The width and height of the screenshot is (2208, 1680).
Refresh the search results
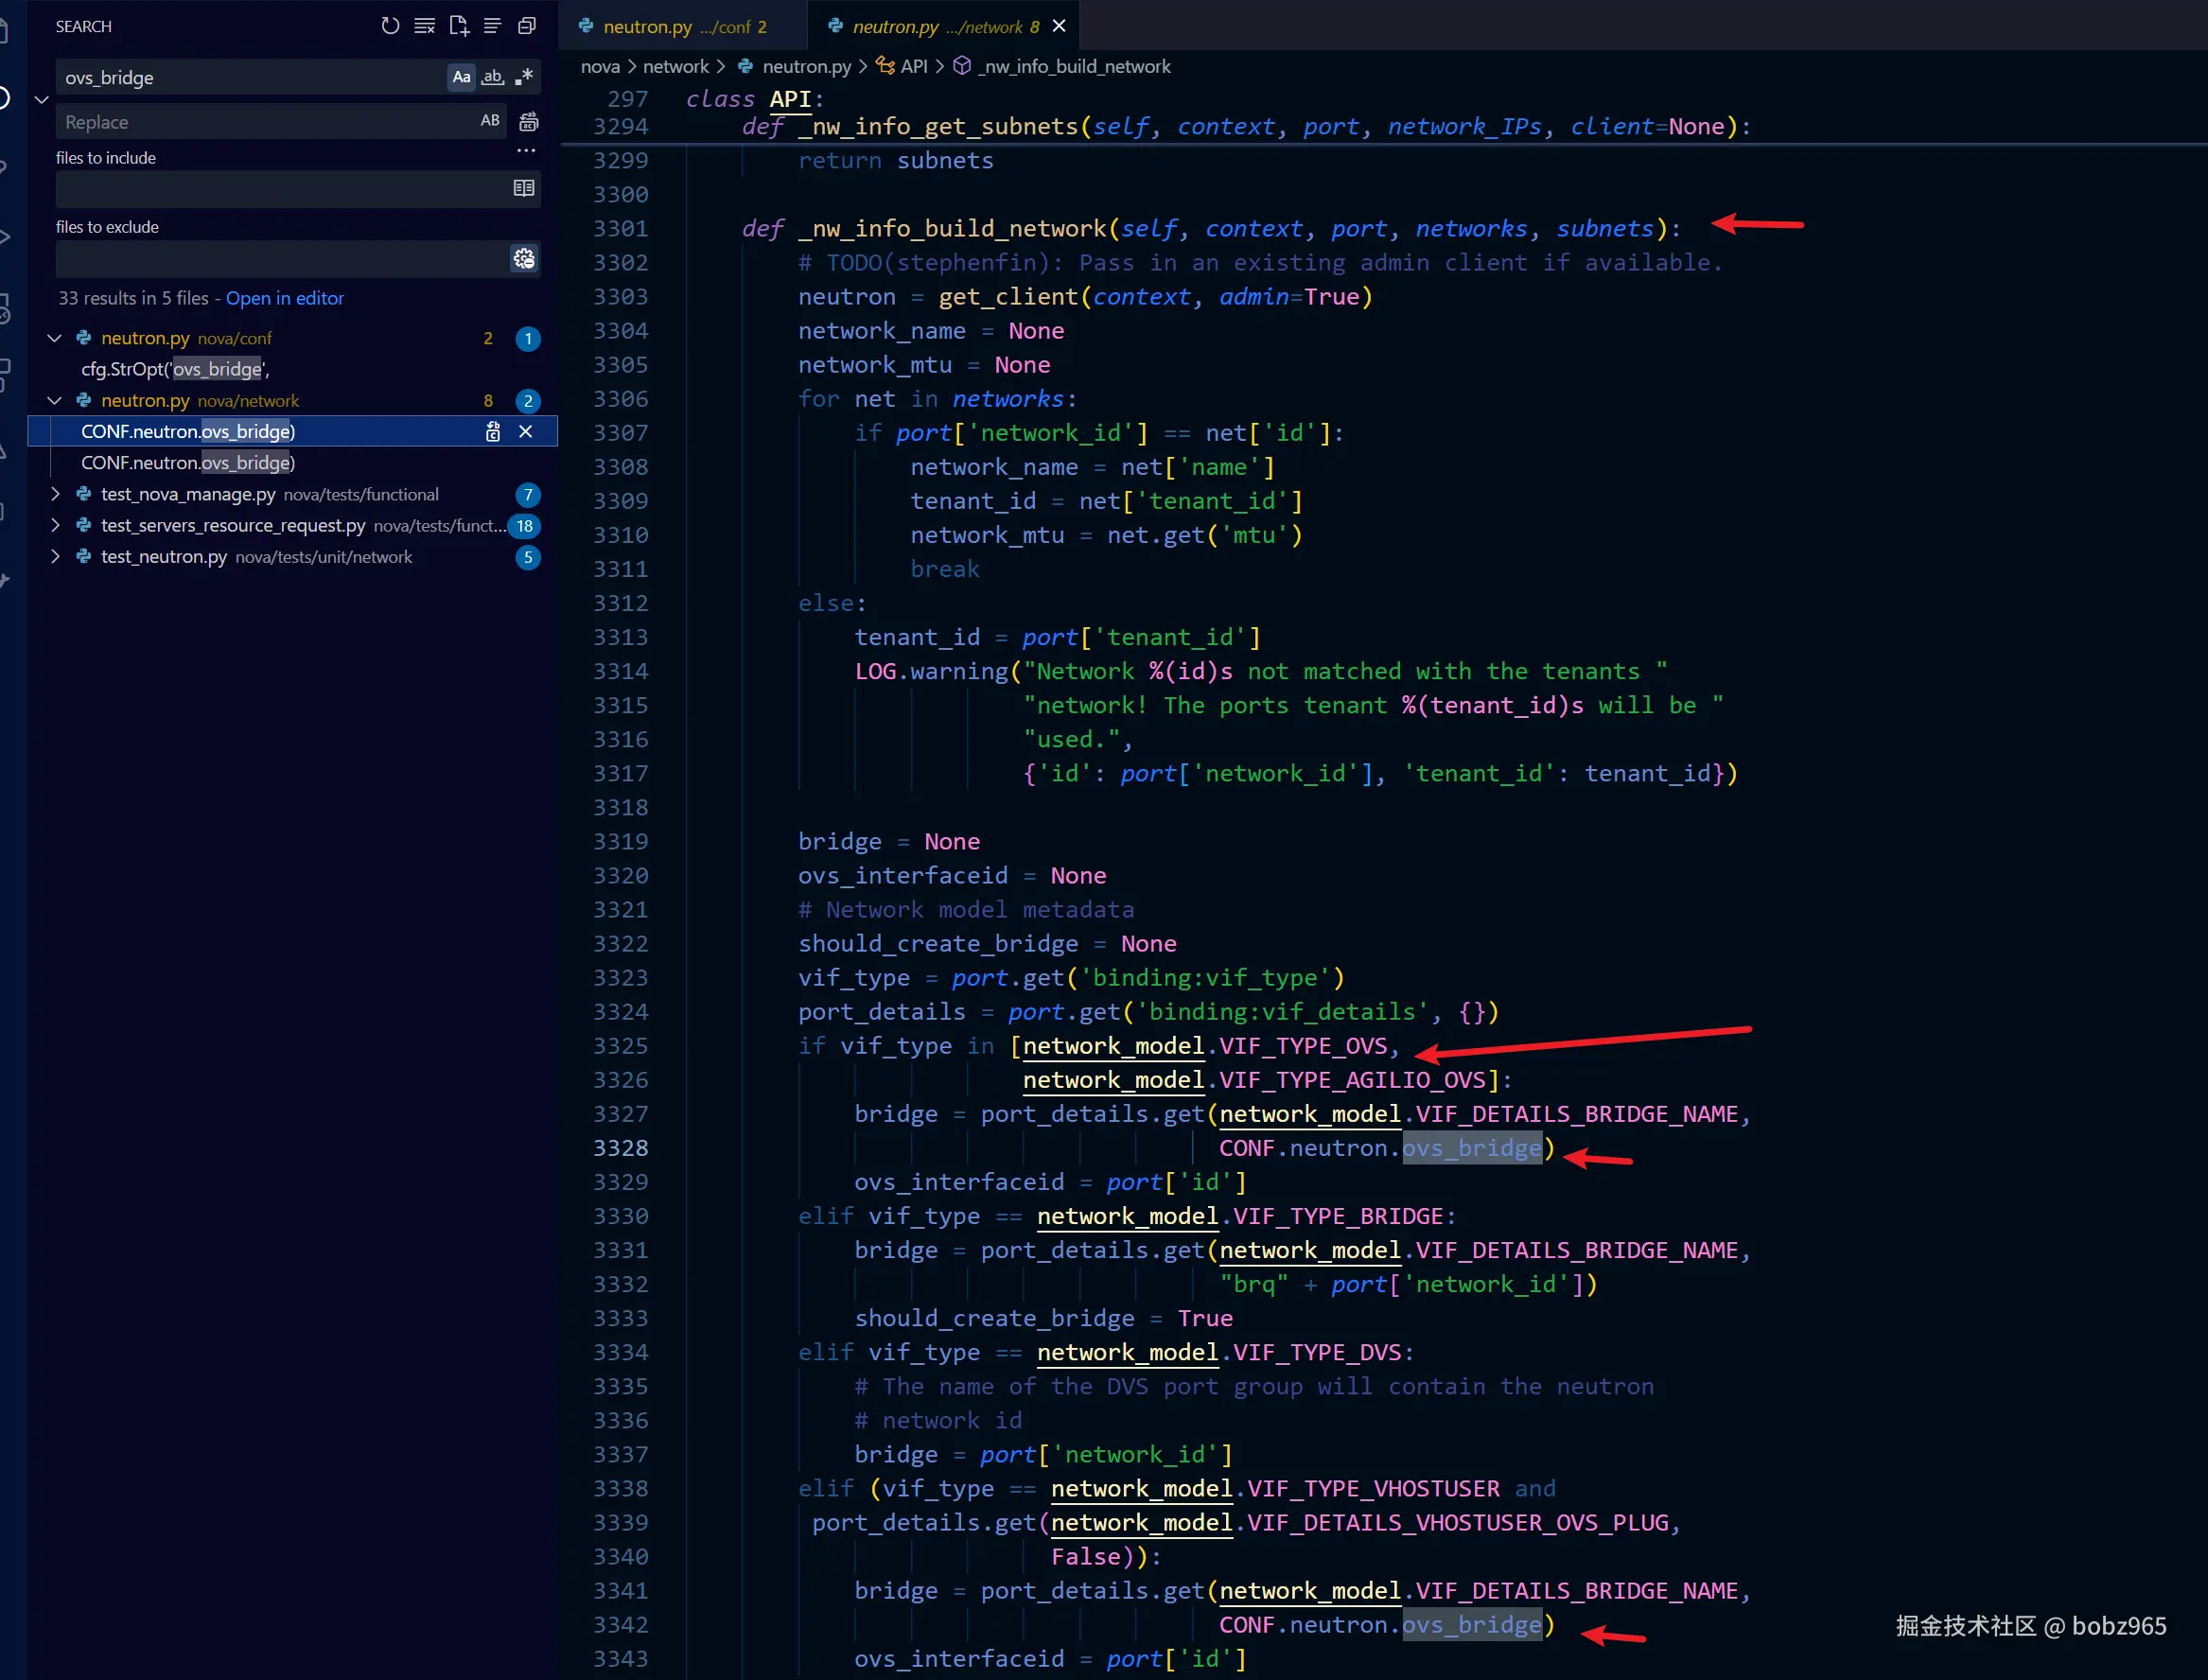click(390, 26)
